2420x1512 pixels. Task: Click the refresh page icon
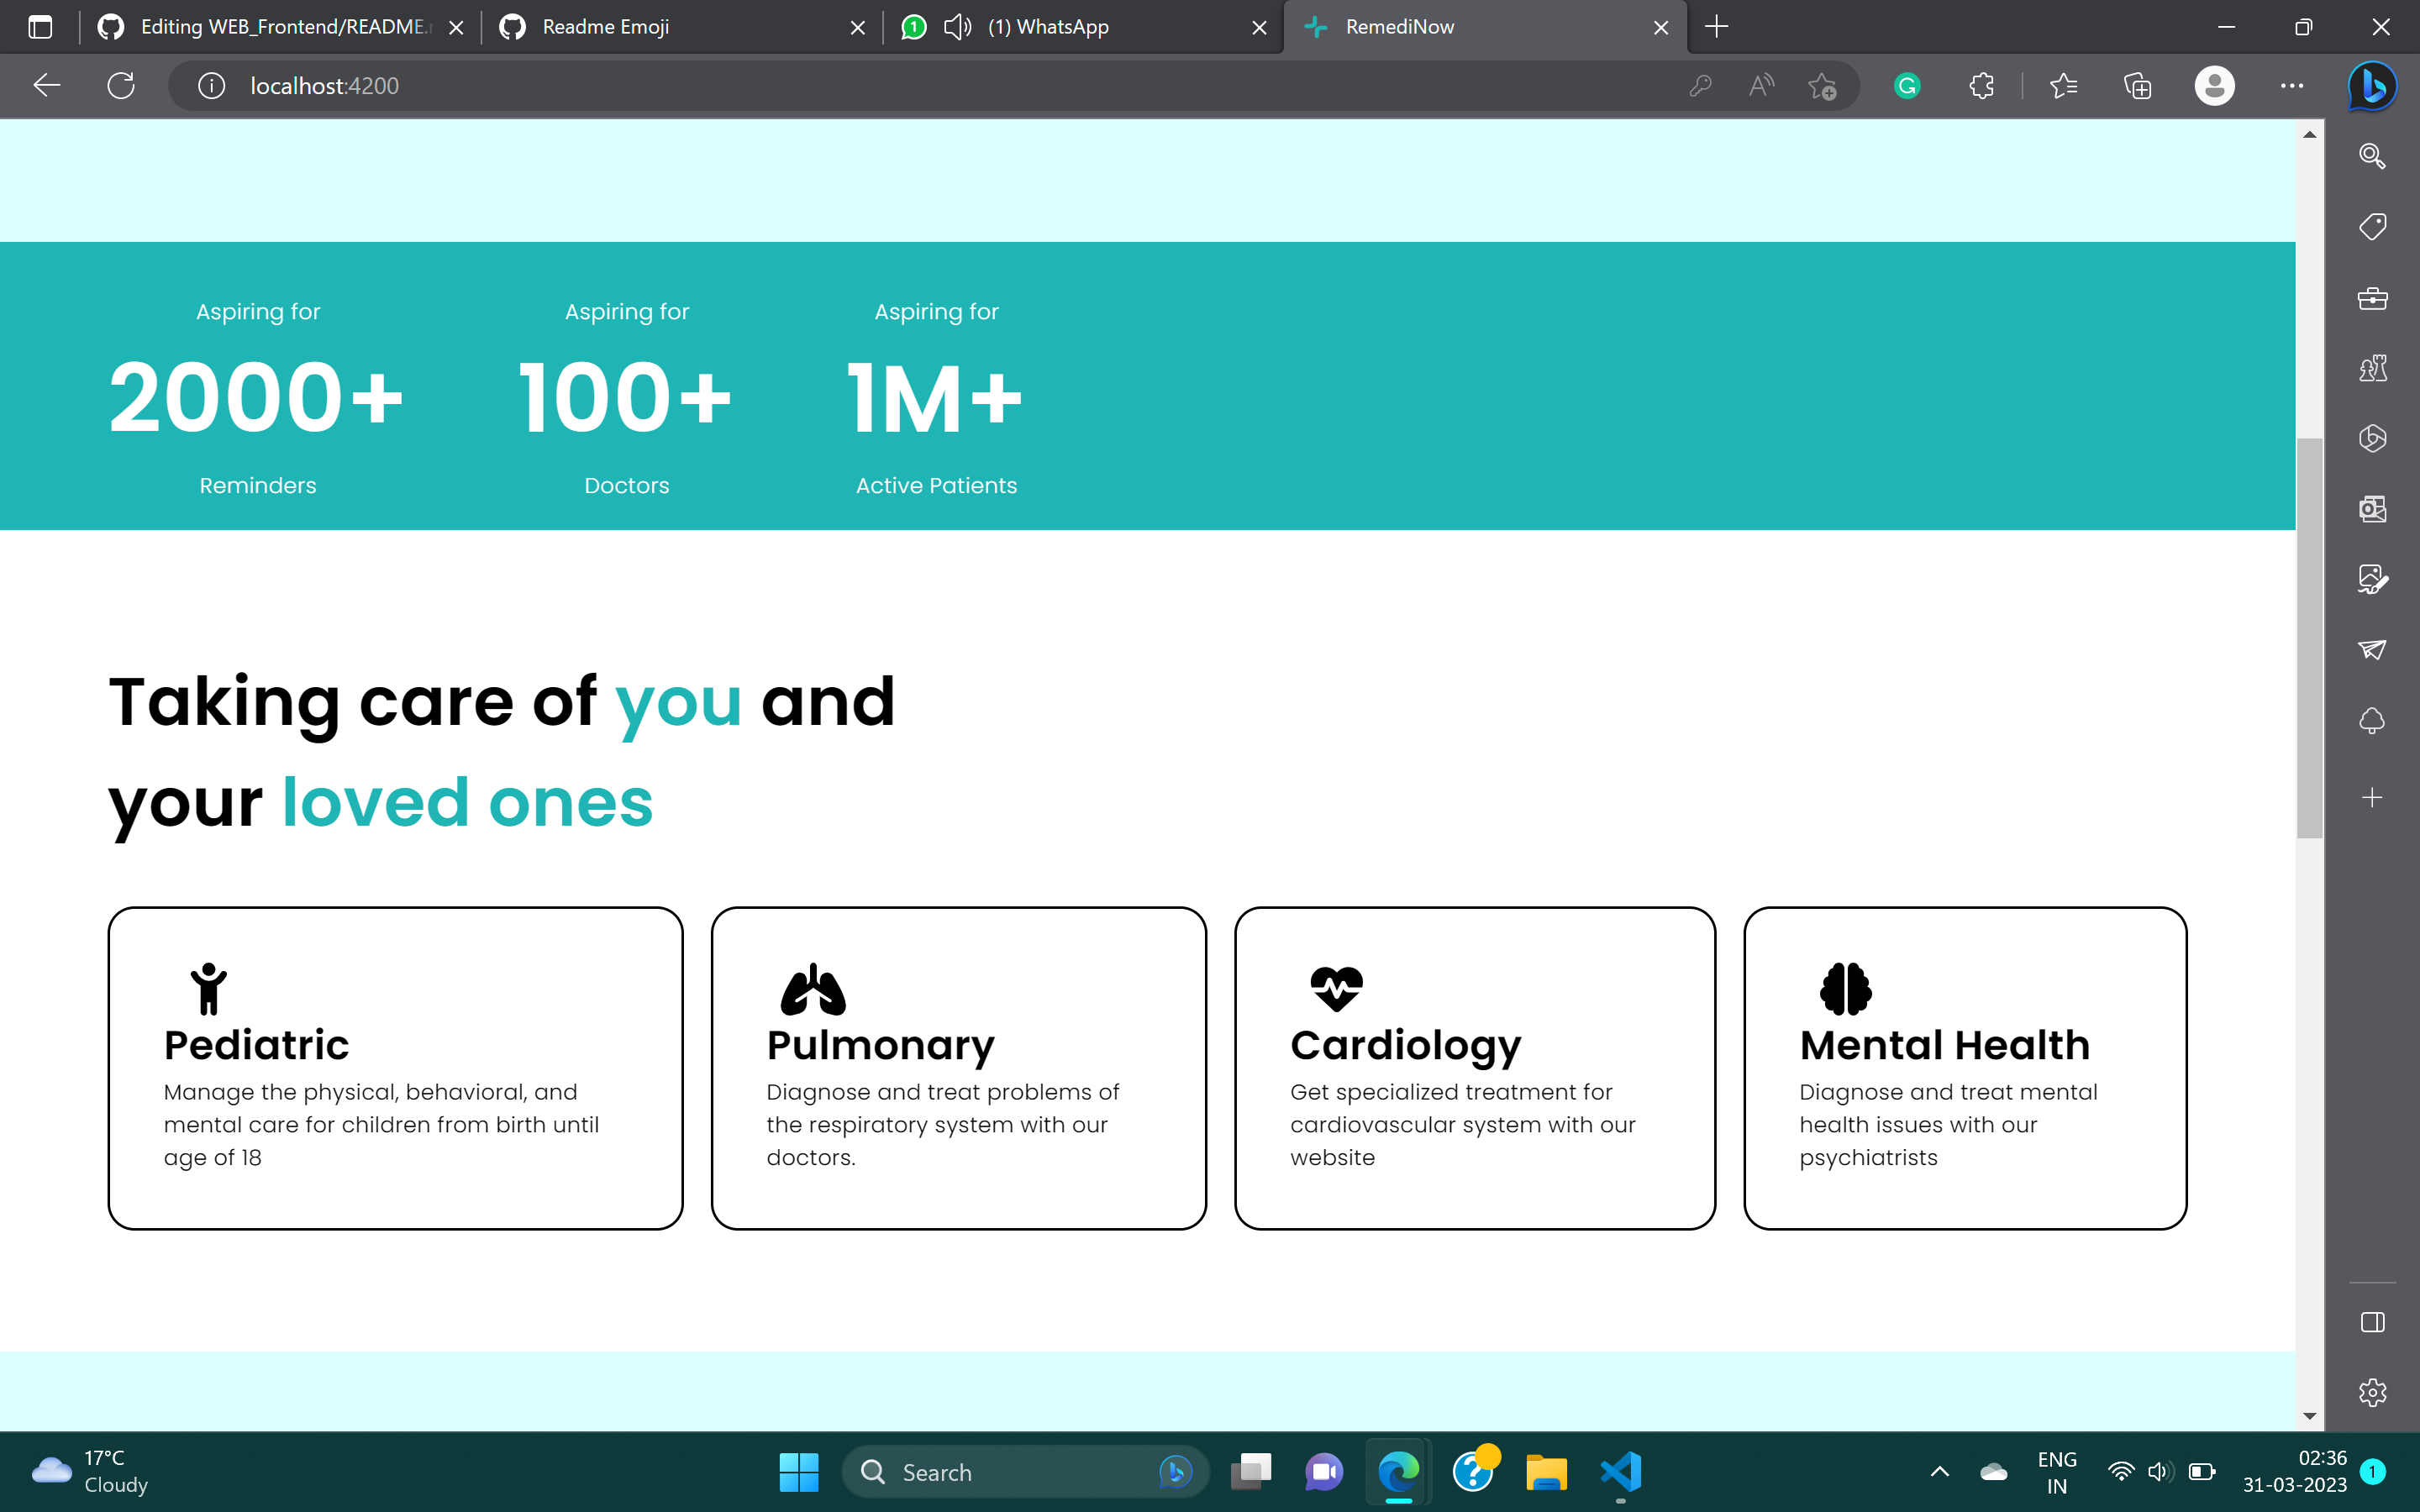(121, 86)
